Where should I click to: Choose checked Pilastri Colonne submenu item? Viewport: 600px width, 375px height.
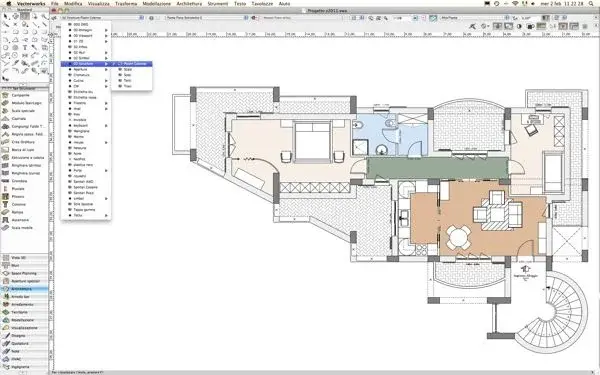tap(132, 64)
